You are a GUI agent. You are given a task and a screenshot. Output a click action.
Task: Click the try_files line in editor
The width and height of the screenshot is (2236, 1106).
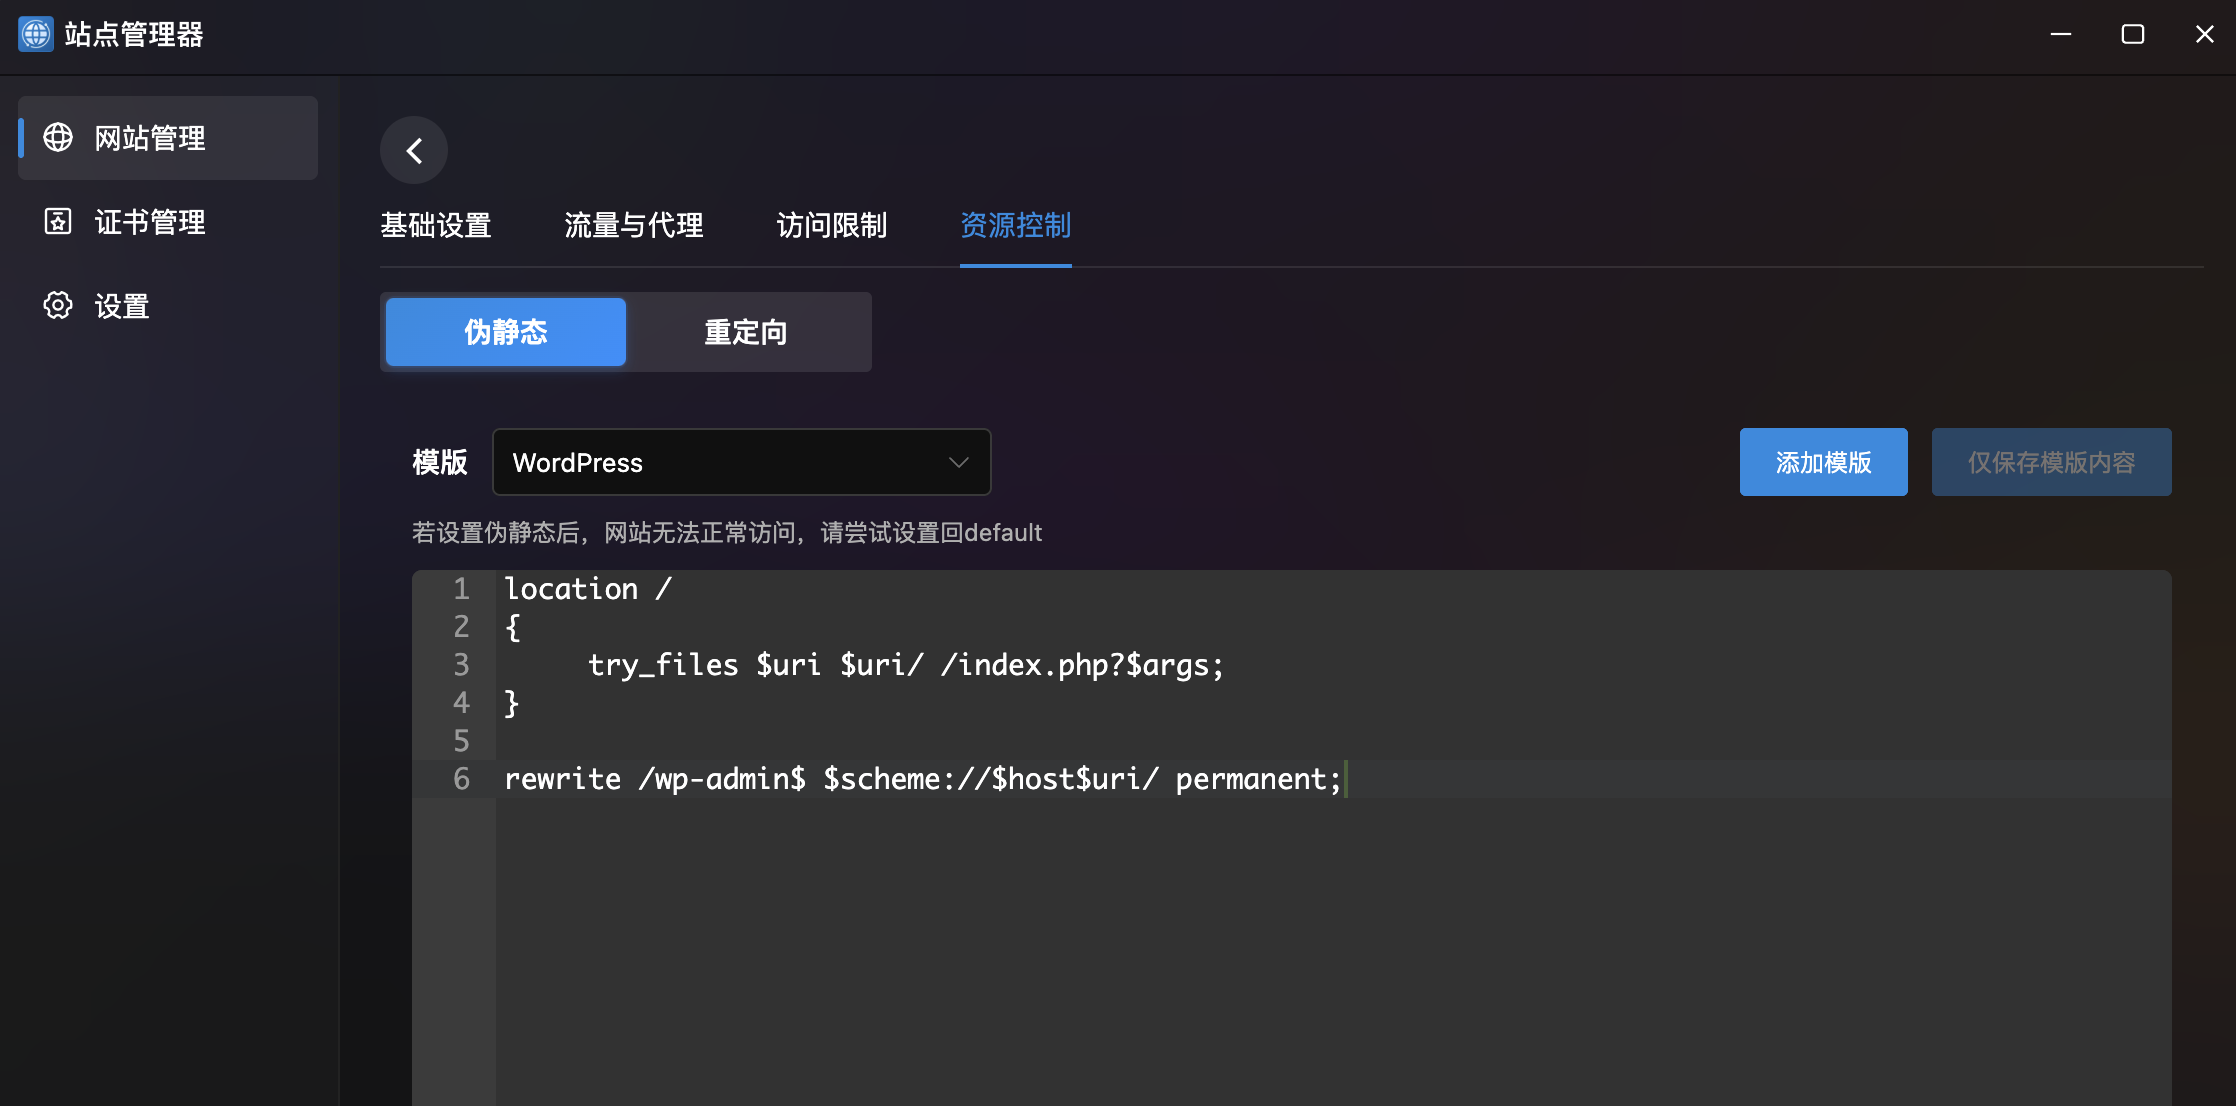coord(906,665)
